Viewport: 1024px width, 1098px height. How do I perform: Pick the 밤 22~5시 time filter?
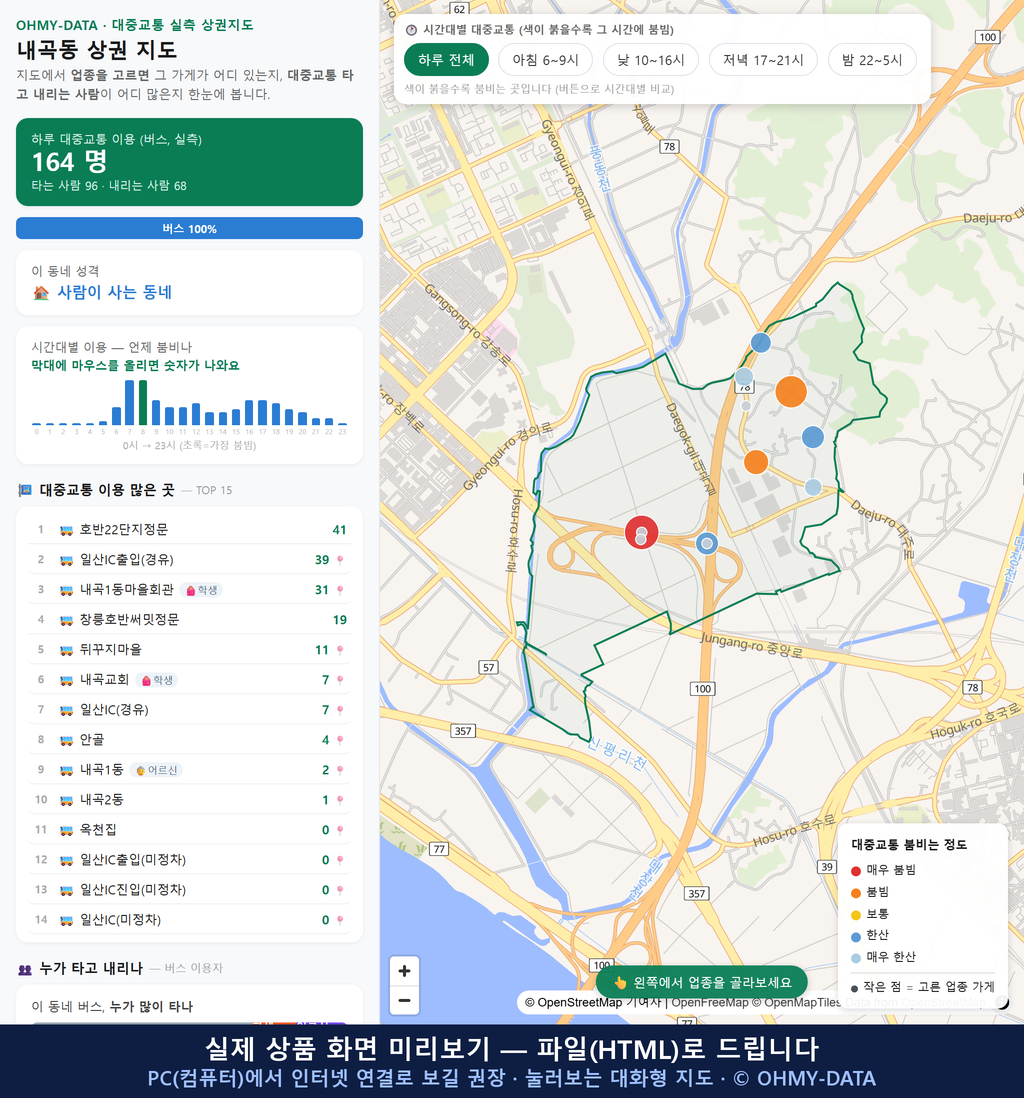pyautogui.click(x=873, y=60)
